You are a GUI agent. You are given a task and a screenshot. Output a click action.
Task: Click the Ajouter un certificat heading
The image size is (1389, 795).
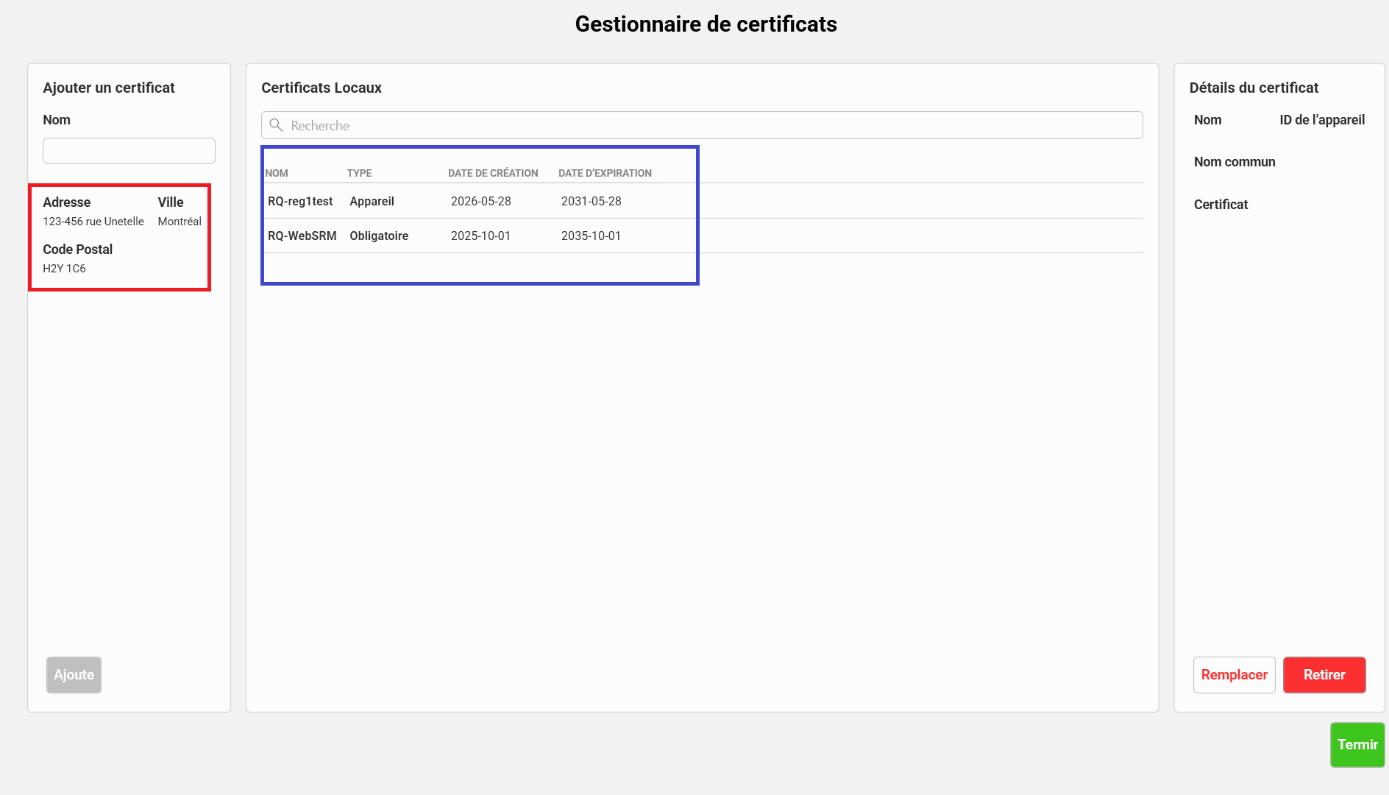click(109, 88)
